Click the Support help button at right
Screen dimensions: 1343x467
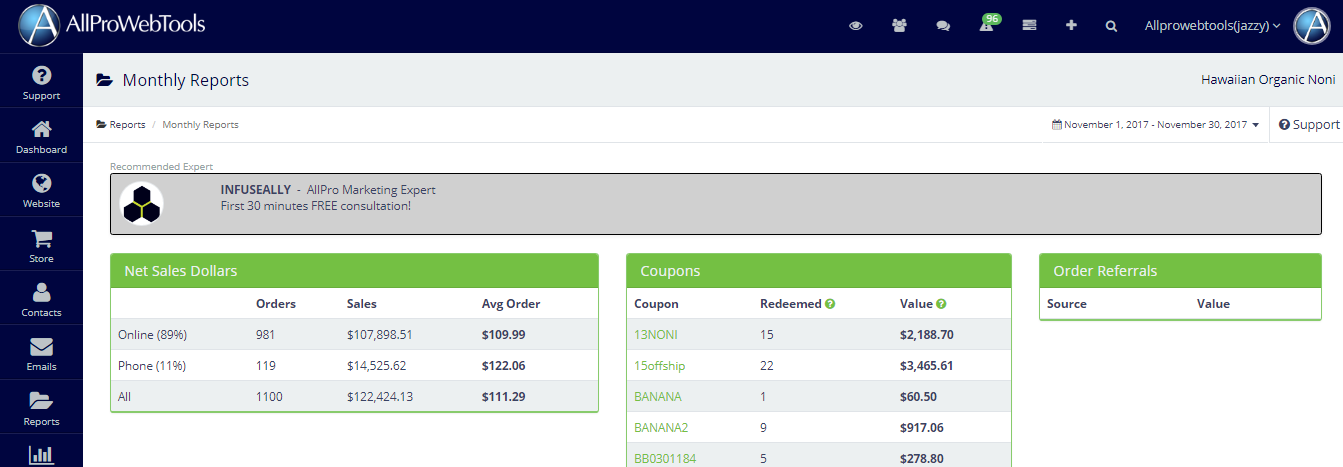pos(1309,125)
